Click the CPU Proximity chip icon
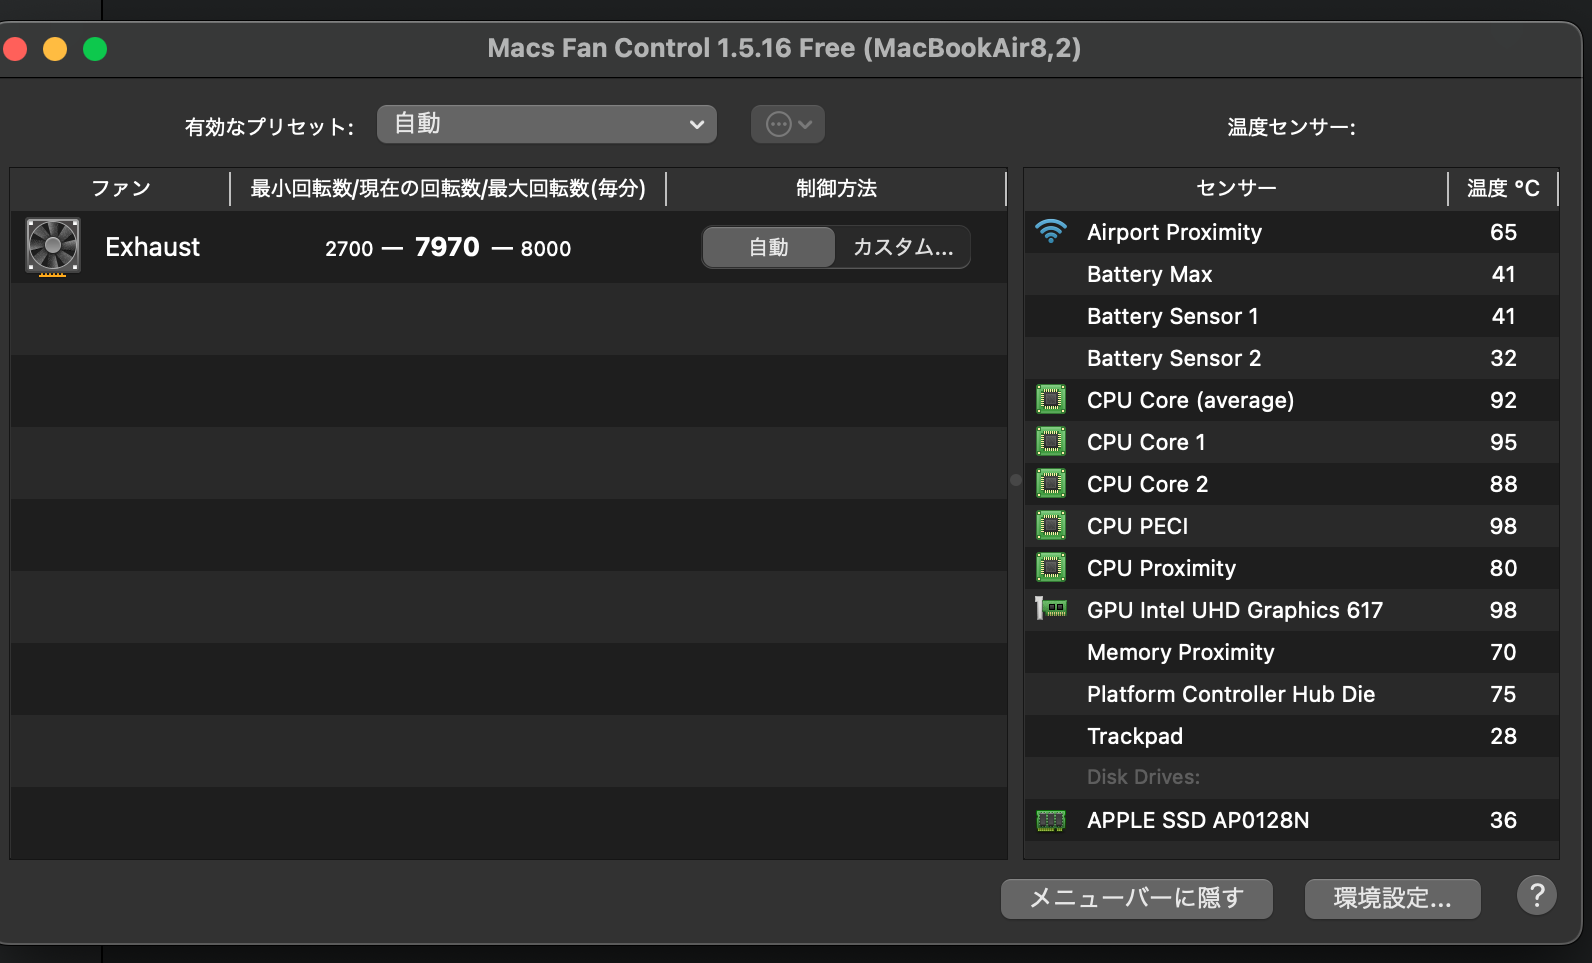 coord(1051,568)
